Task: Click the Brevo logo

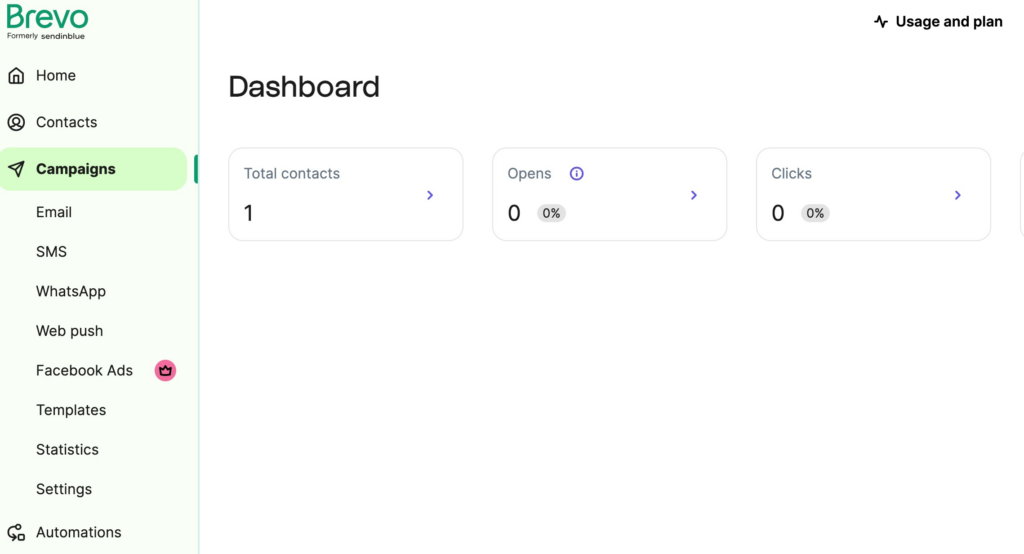Action: pos(47,17)
